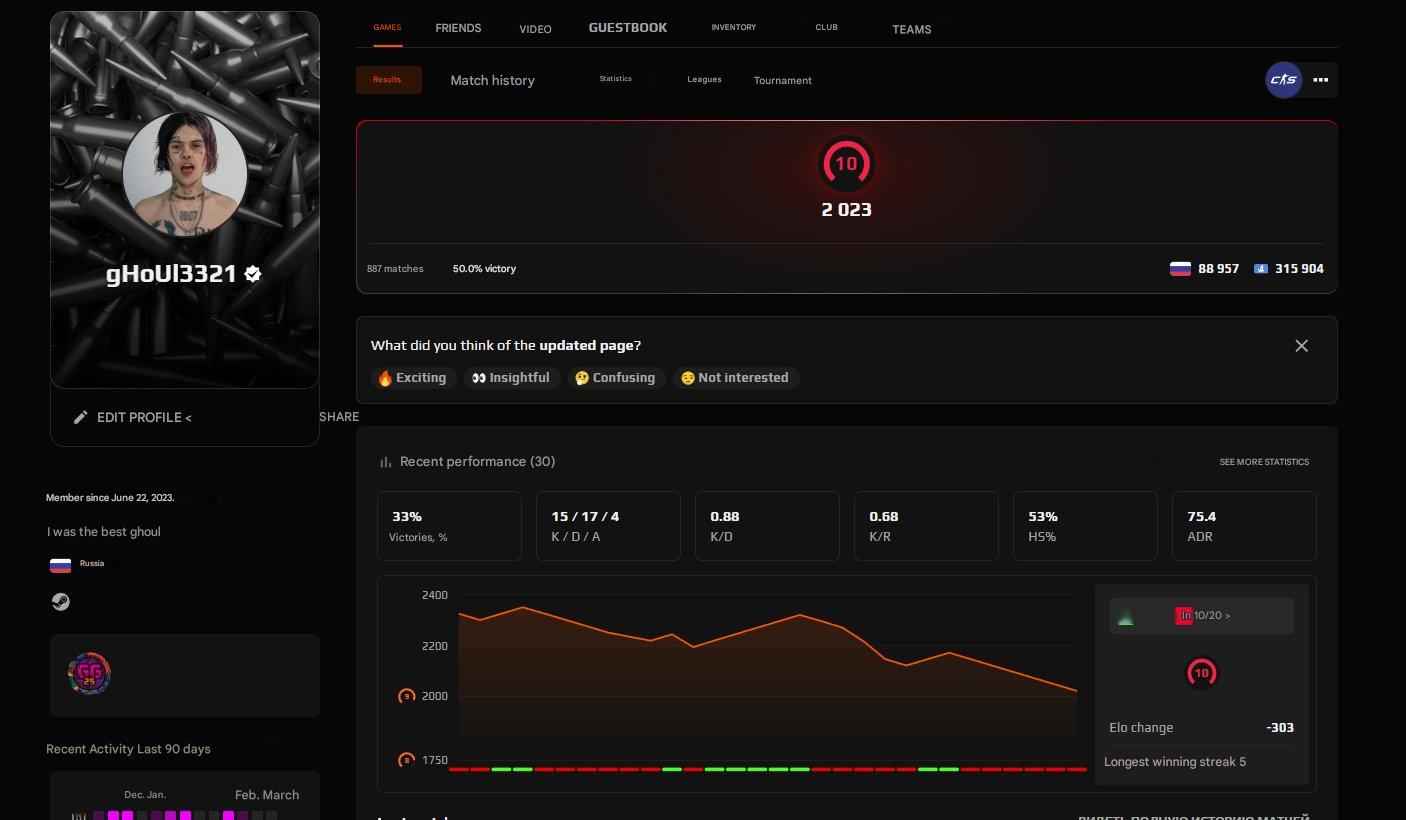1406x820 pixels.
Task: Select the CS2 game icon
Action: tap(1284, 80)
